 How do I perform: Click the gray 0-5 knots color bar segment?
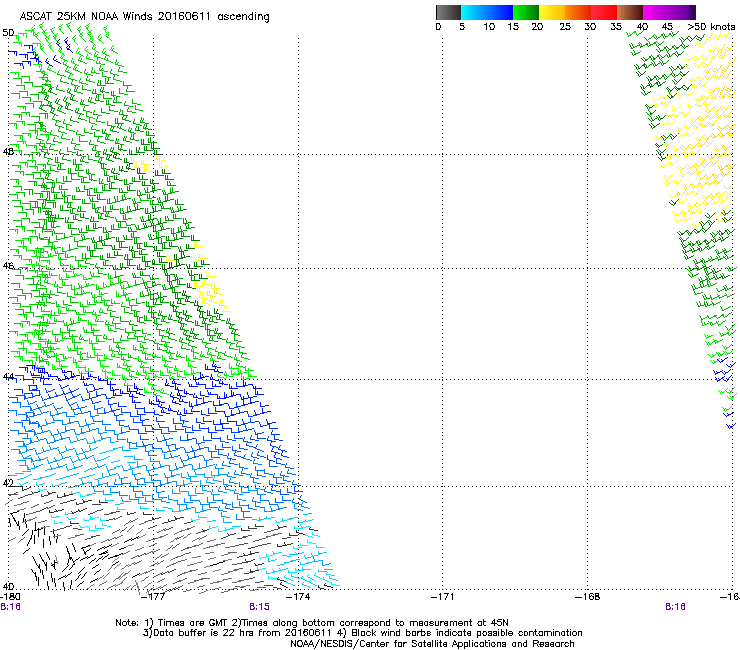tap(448, 12)
